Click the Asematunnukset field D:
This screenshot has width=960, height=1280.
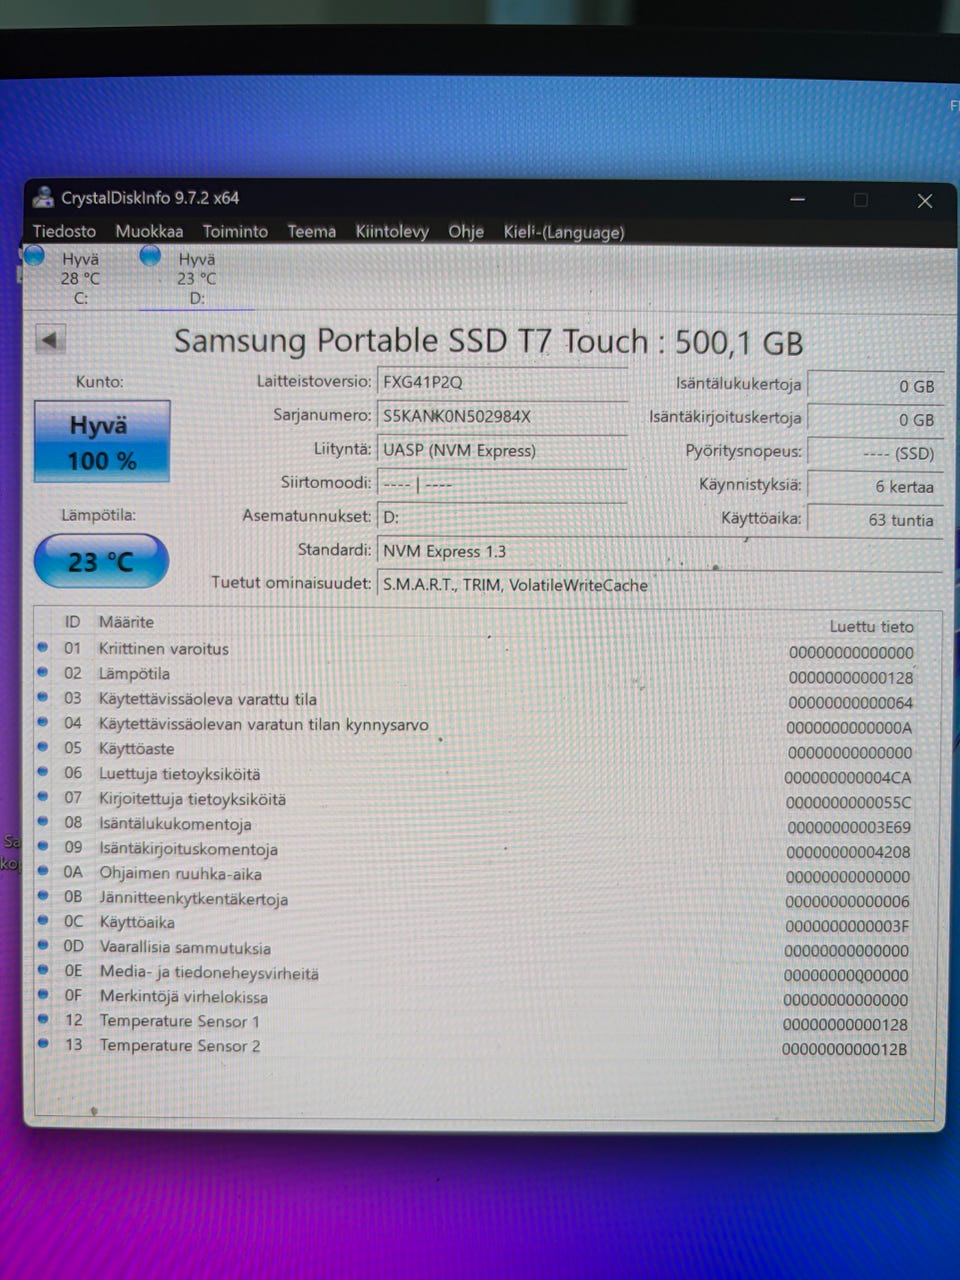[x=503, y=517]
